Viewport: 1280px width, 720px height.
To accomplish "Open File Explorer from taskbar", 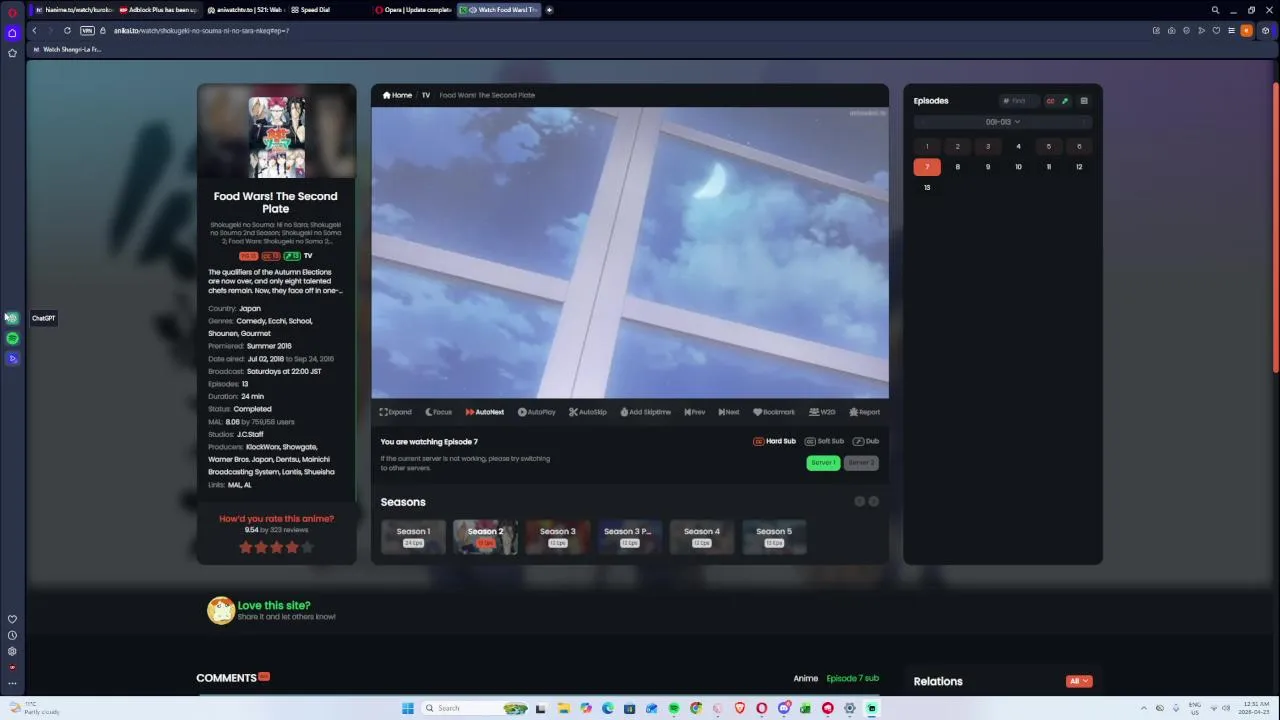I will point(564,708).
